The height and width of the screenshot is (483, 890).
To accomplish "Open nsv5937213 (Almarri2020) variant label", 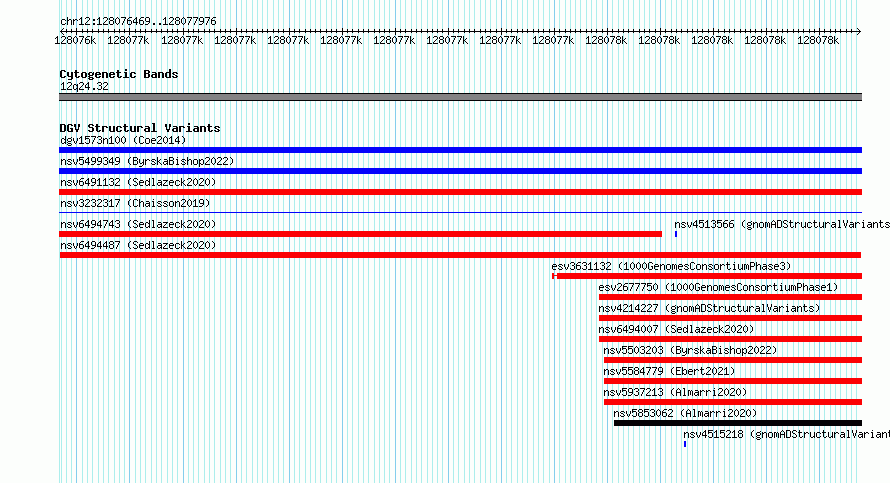I will [675, 392].
